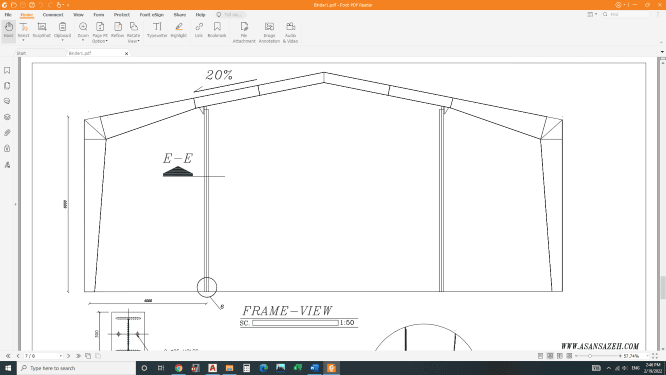Open Chrome from the taskbar

click(x=178, y=368)
